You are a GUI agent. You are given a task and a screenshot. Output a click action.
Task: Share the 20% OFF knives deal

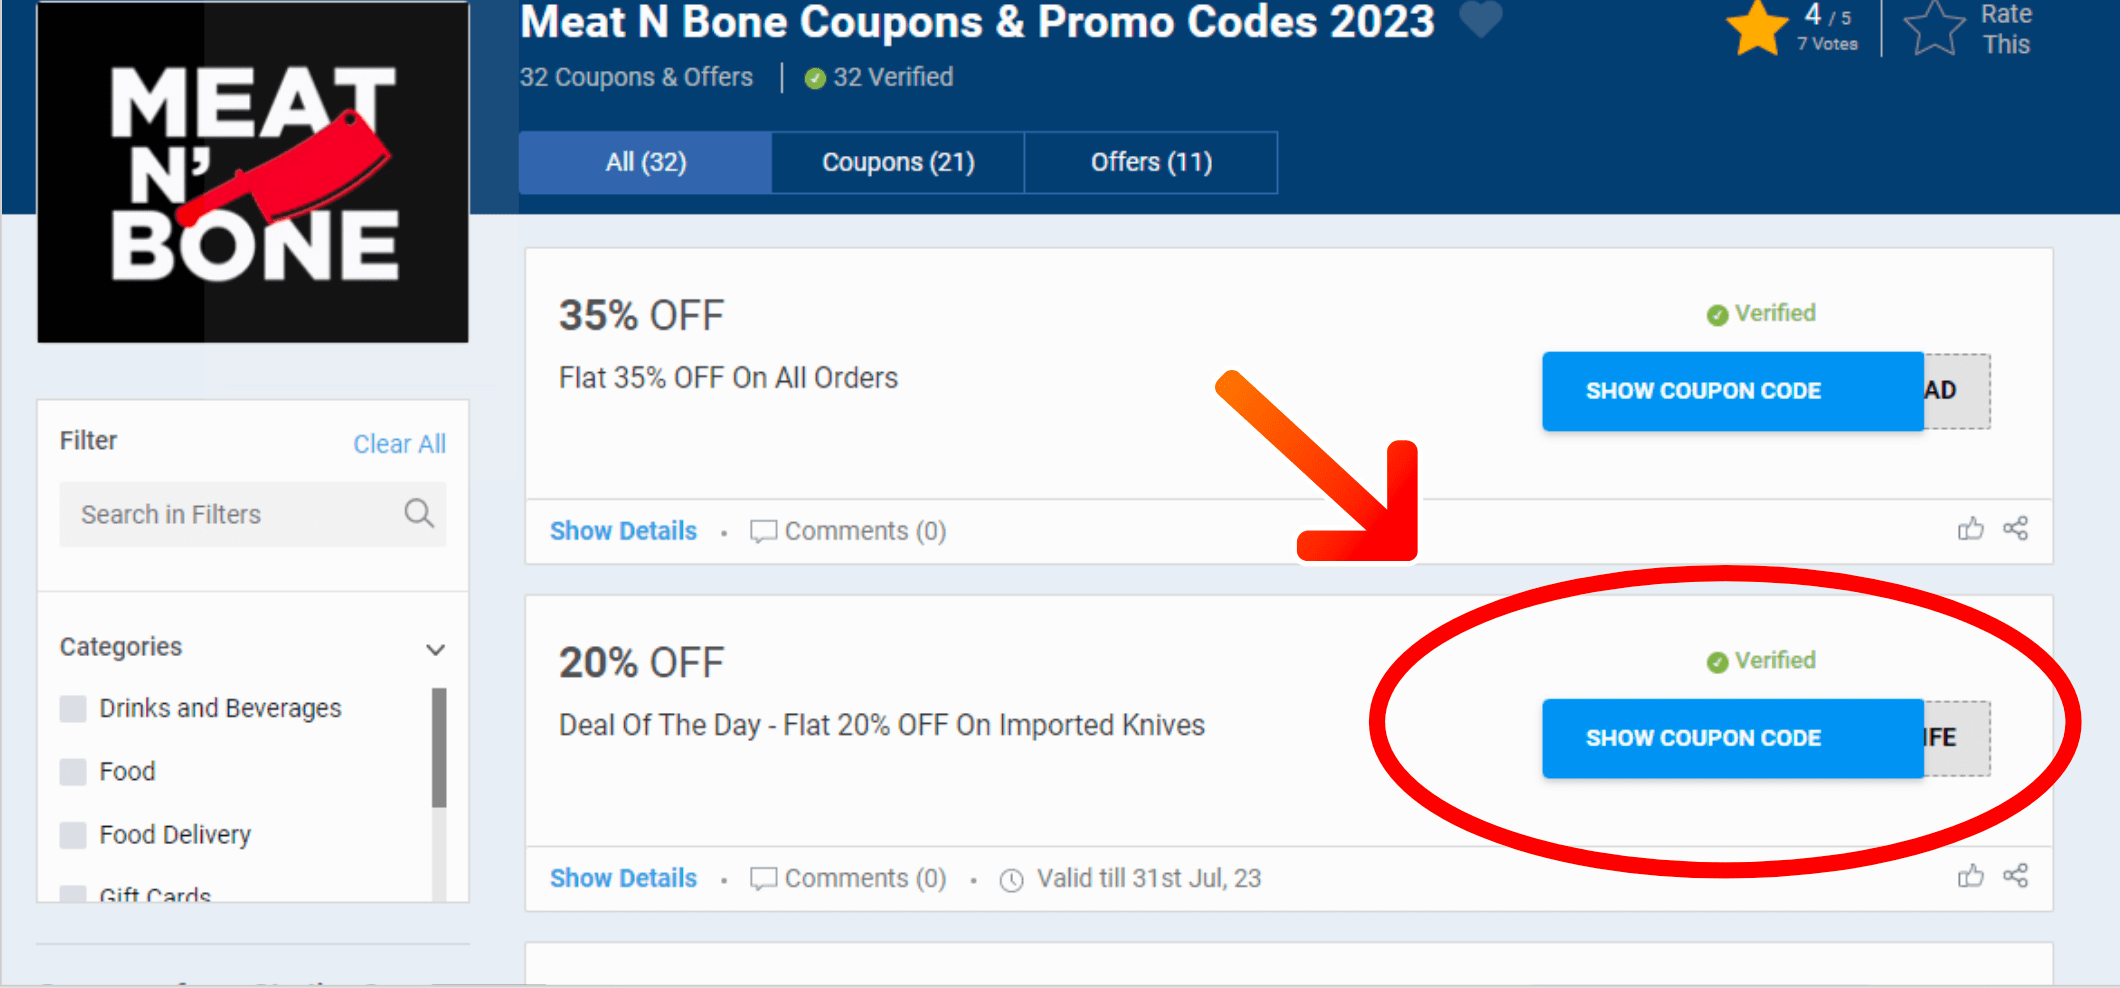point(2016,877)
